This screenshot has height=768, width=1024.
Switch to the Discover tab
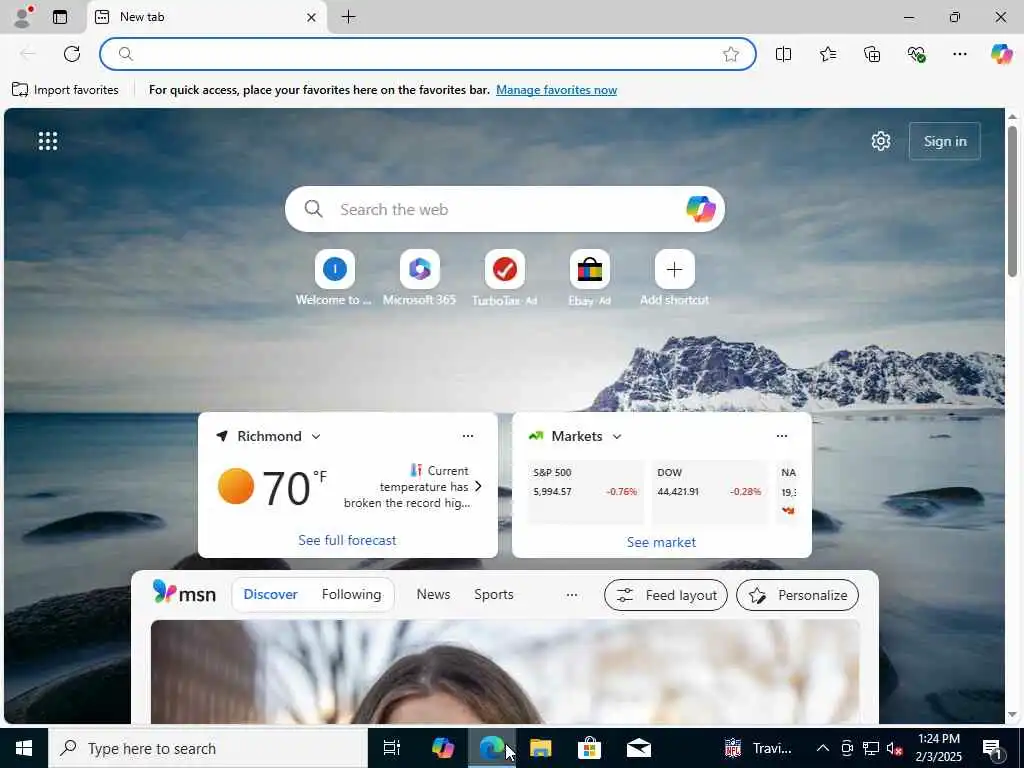[270, 594]
